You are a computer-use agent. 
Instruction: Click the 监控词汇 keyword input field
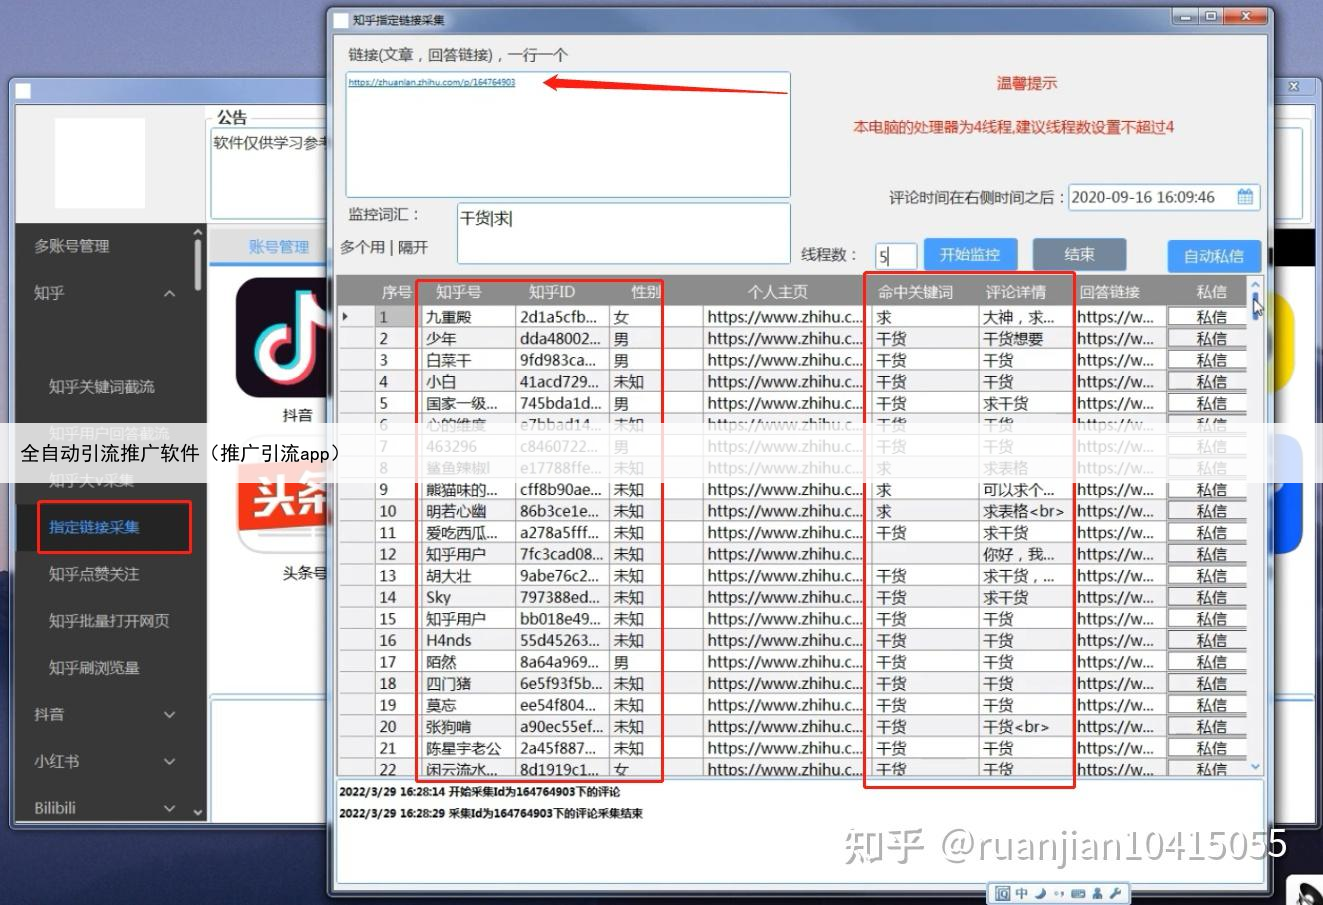(623, 233)
